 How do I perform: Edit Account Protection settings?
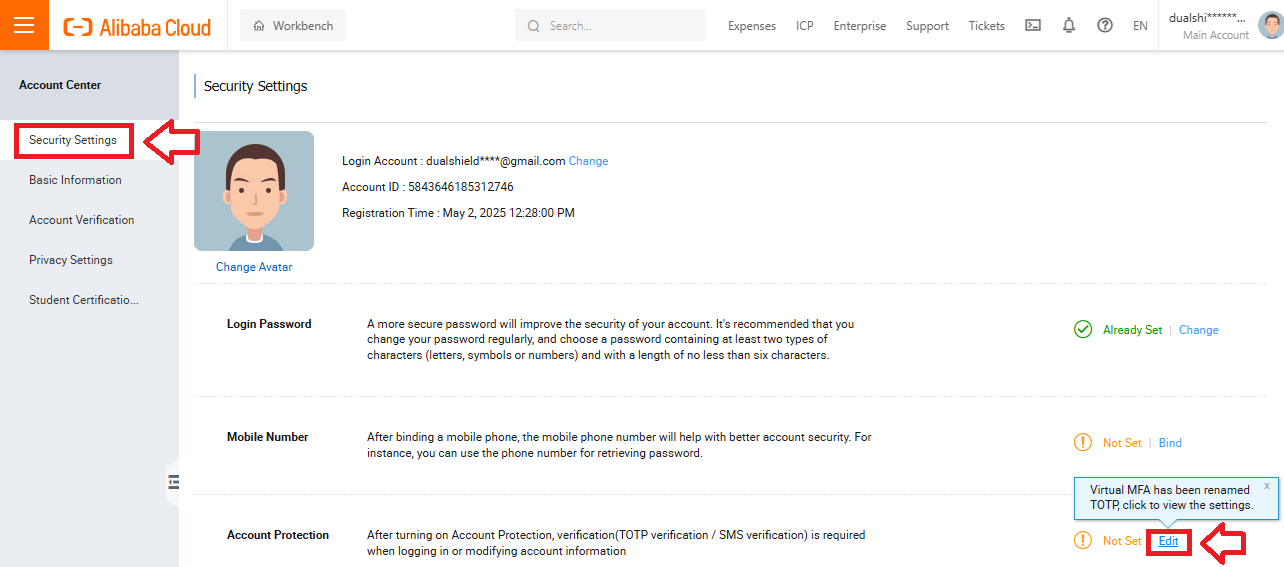point(1168,541)
